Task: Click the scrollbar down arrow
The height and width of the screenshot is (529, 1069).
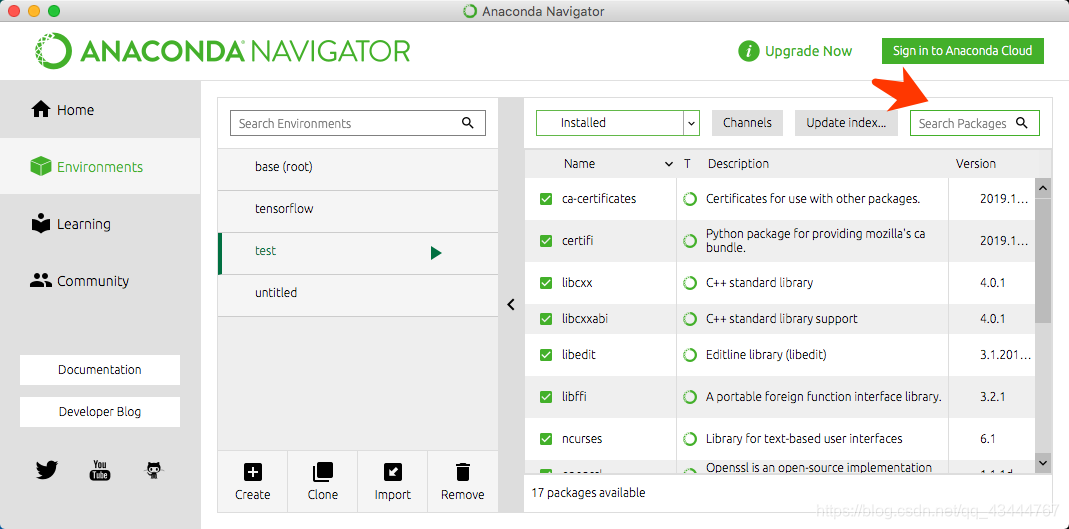Action: click(1043, 463)
